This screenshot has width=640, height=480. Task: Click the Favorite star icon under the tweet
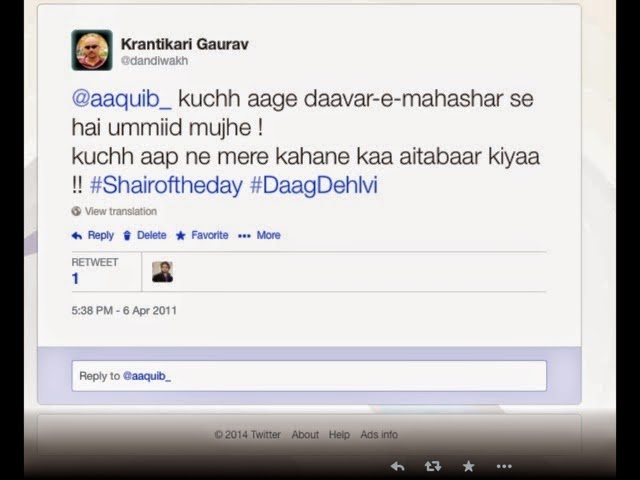180,236
